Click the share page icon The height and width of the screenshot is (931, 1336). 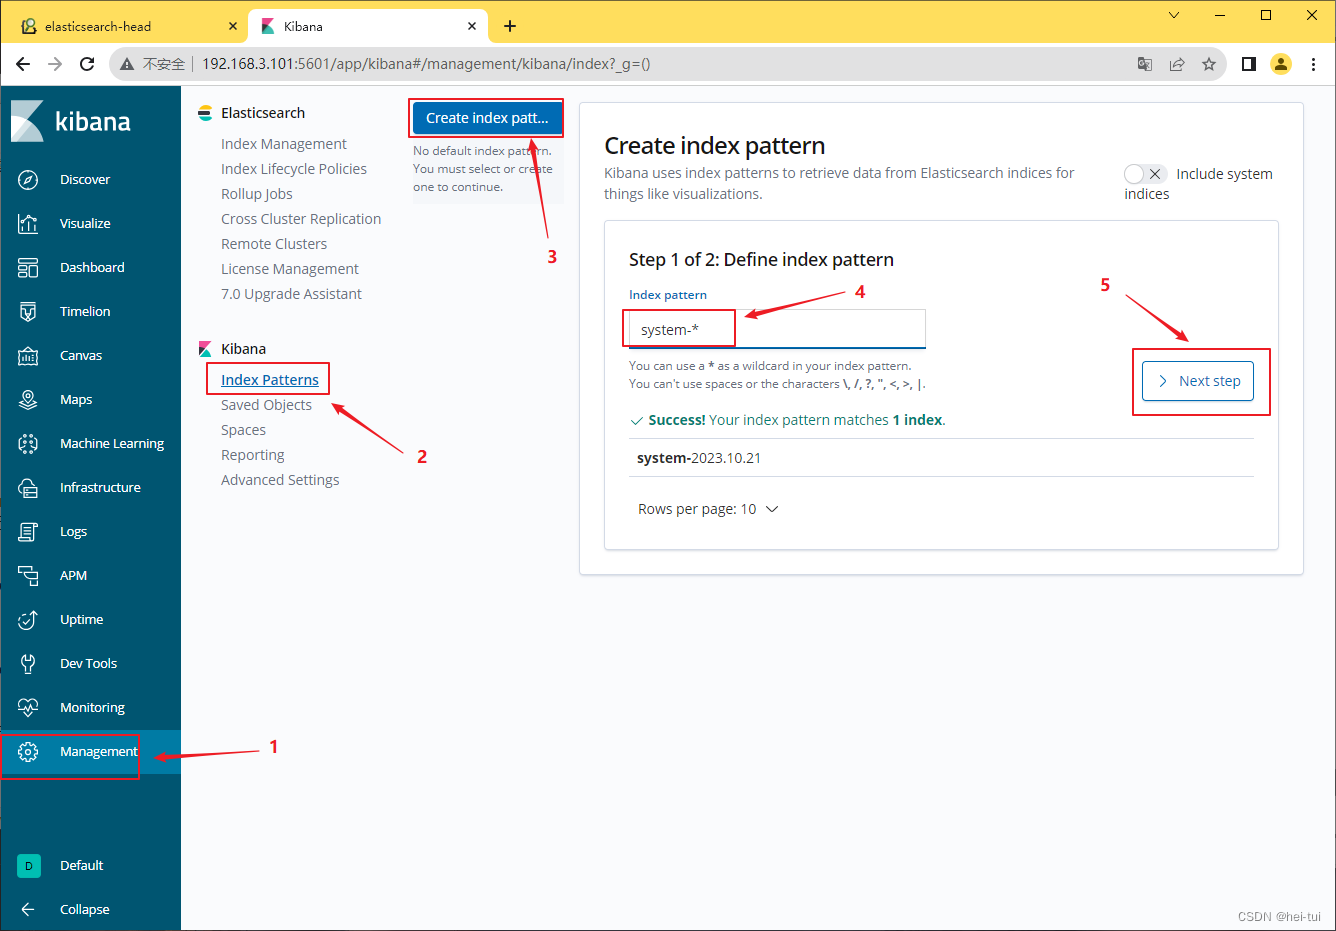click(x=1177, y=64)
